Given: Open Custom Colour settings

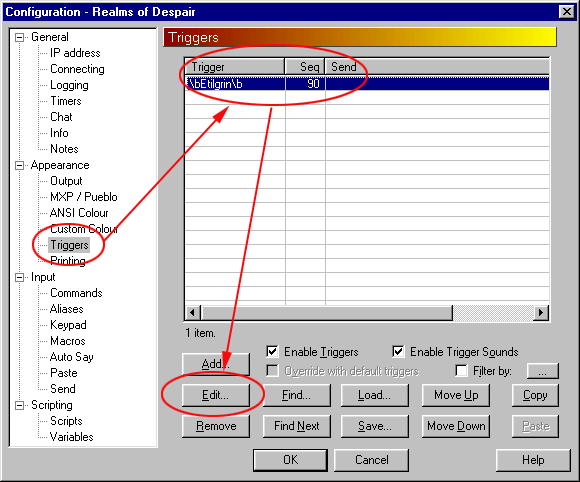Looking at the screenshot, I should pyautogui.click(x=84, y=229).
